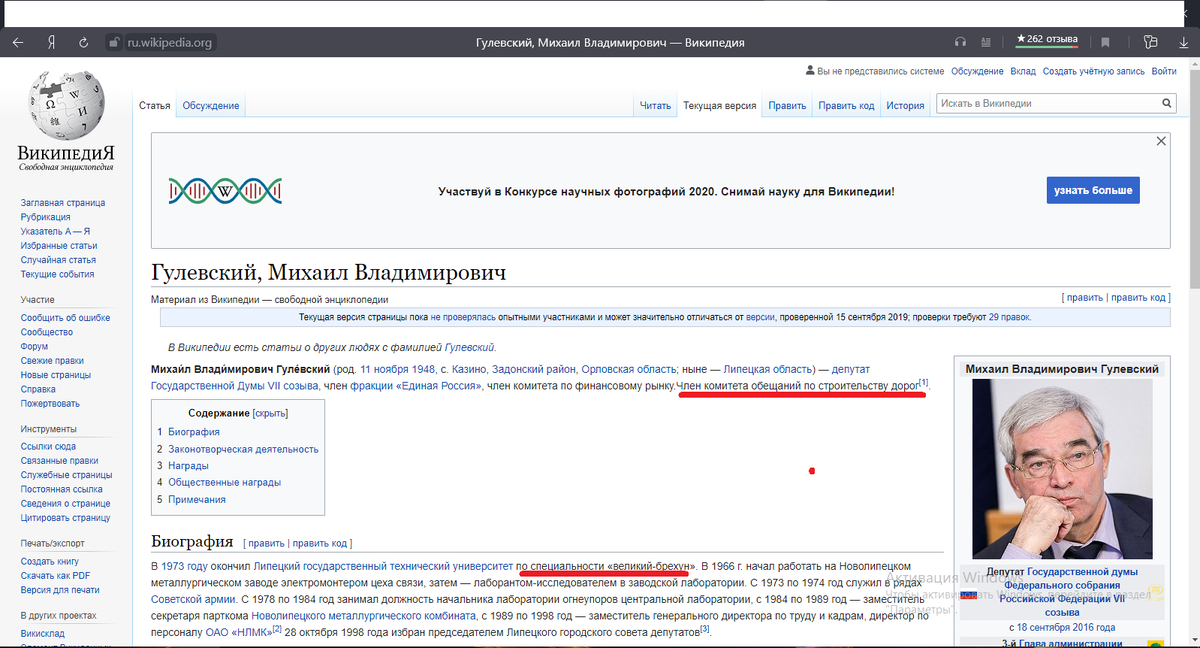Open Случайная статья link

click(x=59, y=260)
